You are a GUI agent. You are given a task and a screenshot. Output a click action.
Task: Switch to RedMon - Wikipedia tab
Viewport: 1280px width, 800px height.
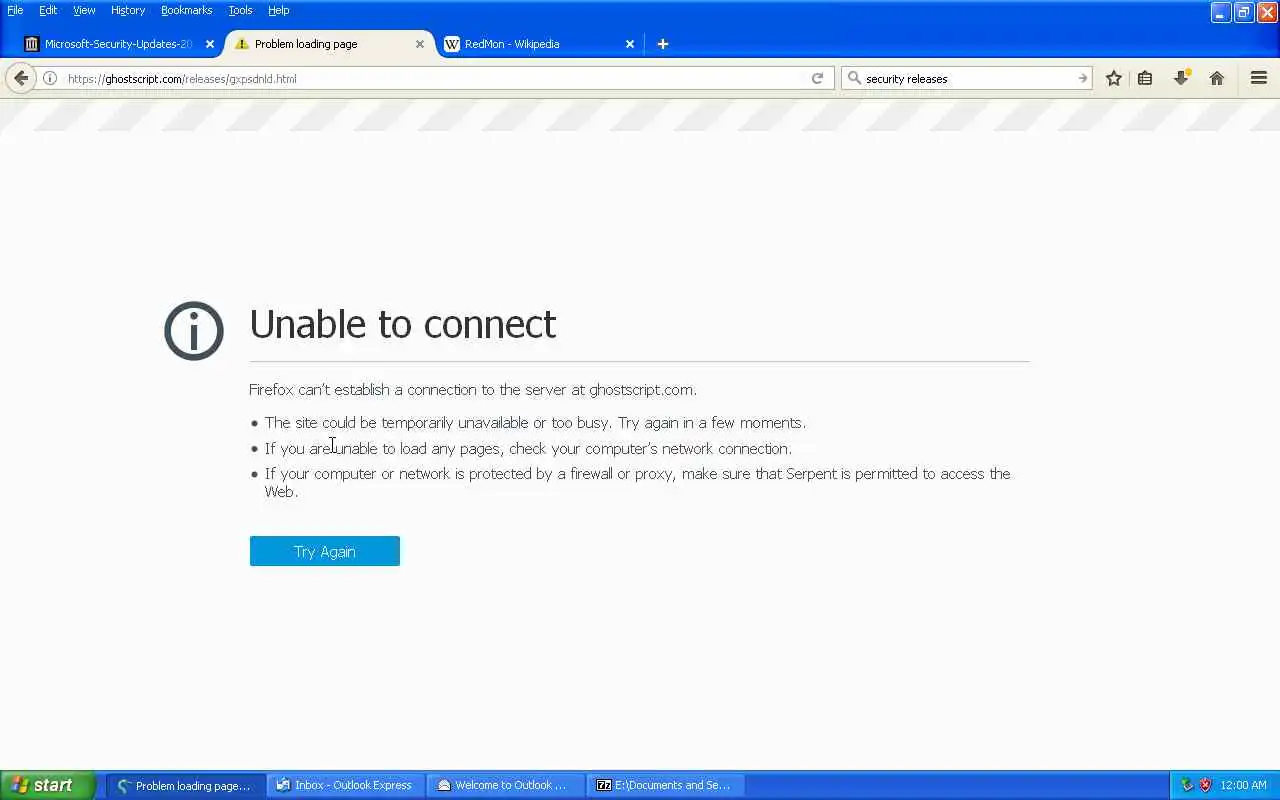(x=540, y=44)
